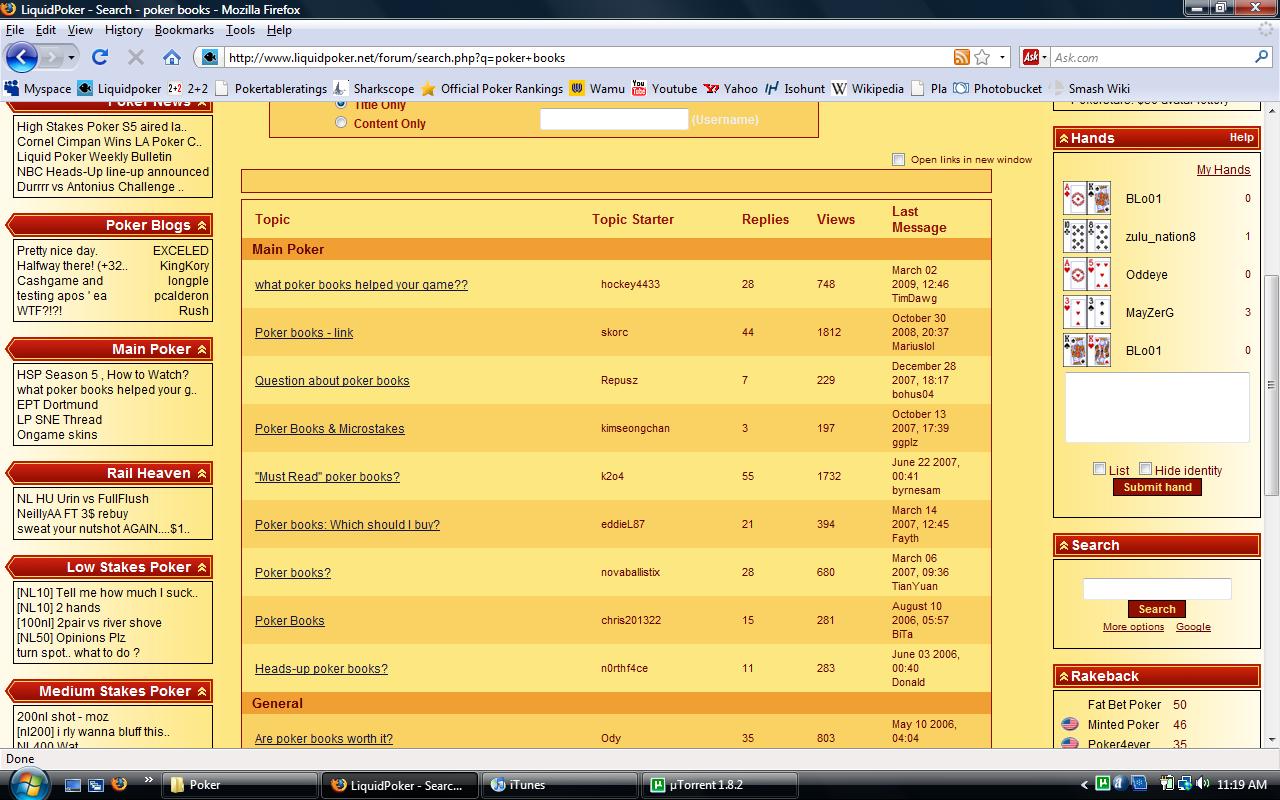Open 'Heads-up poker books?' topic
This screenshot has width=1280, height=800.
(x=321, y=669)
